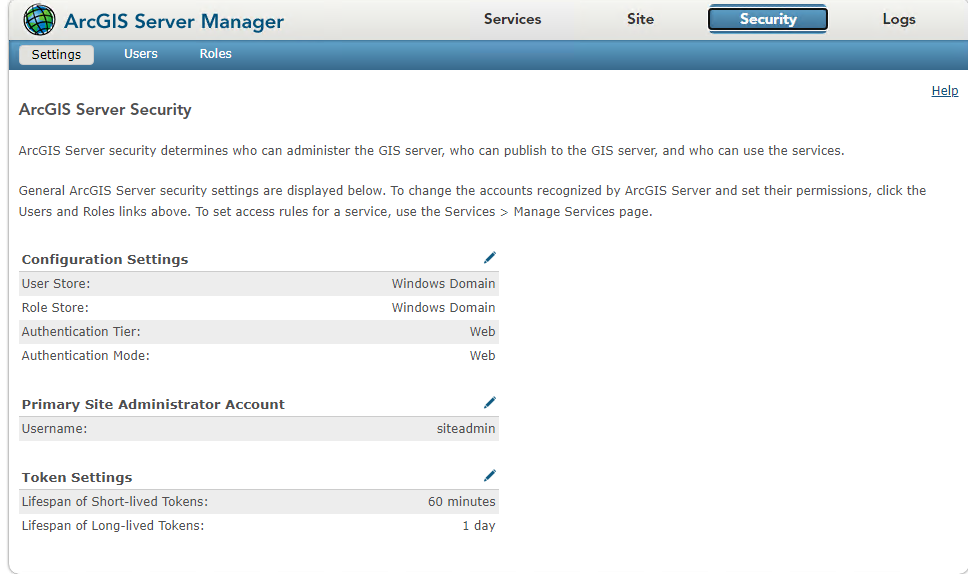
Task: Open the Services tab
Action: click(512, 19)
